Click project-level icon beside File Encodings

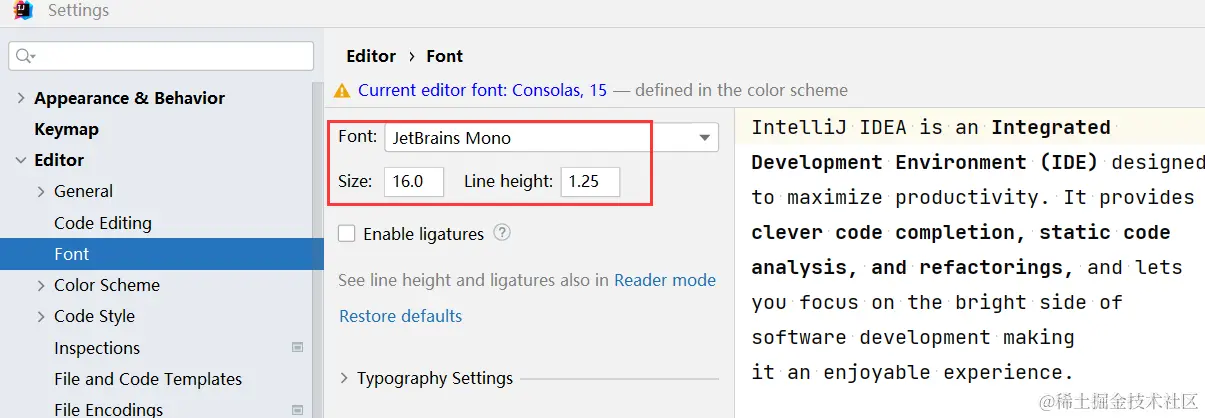coord(297,409)
